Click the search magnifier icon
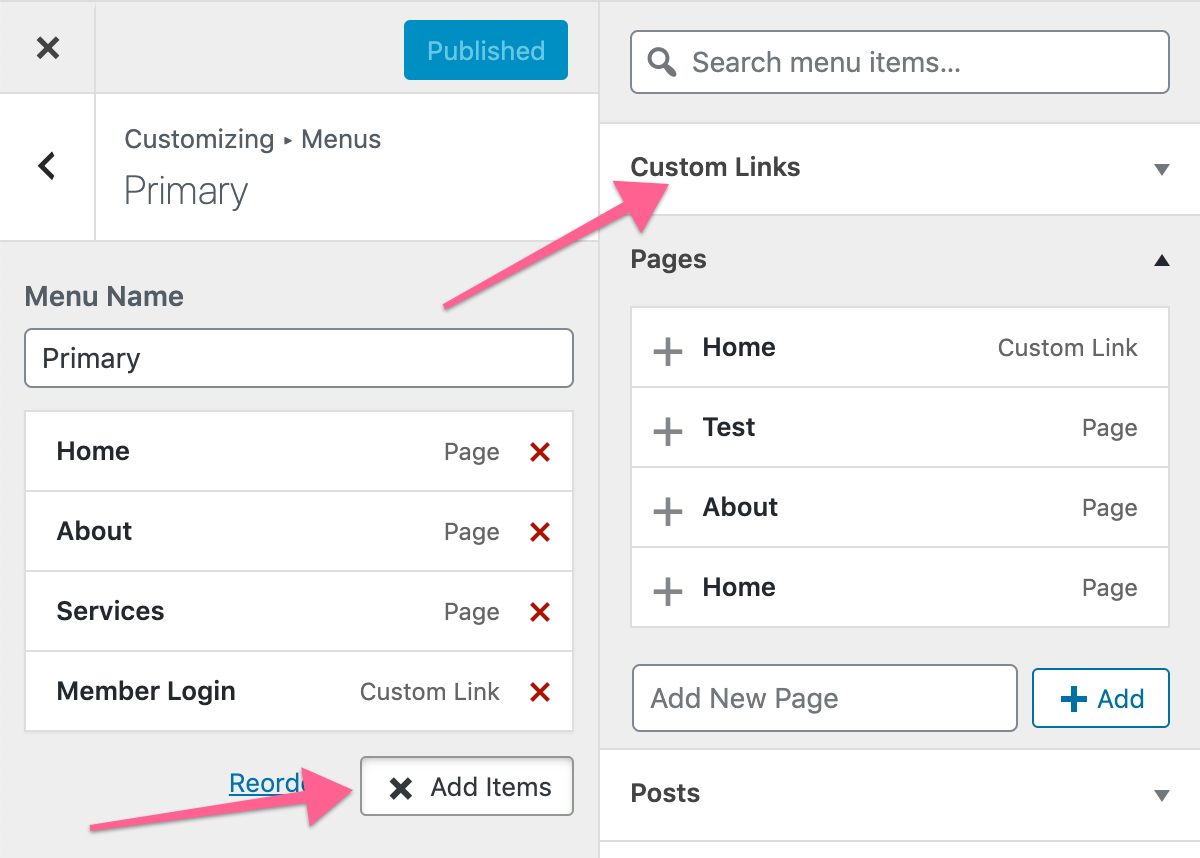Screen dimensions: 1200x858 [x=662, y=62]
